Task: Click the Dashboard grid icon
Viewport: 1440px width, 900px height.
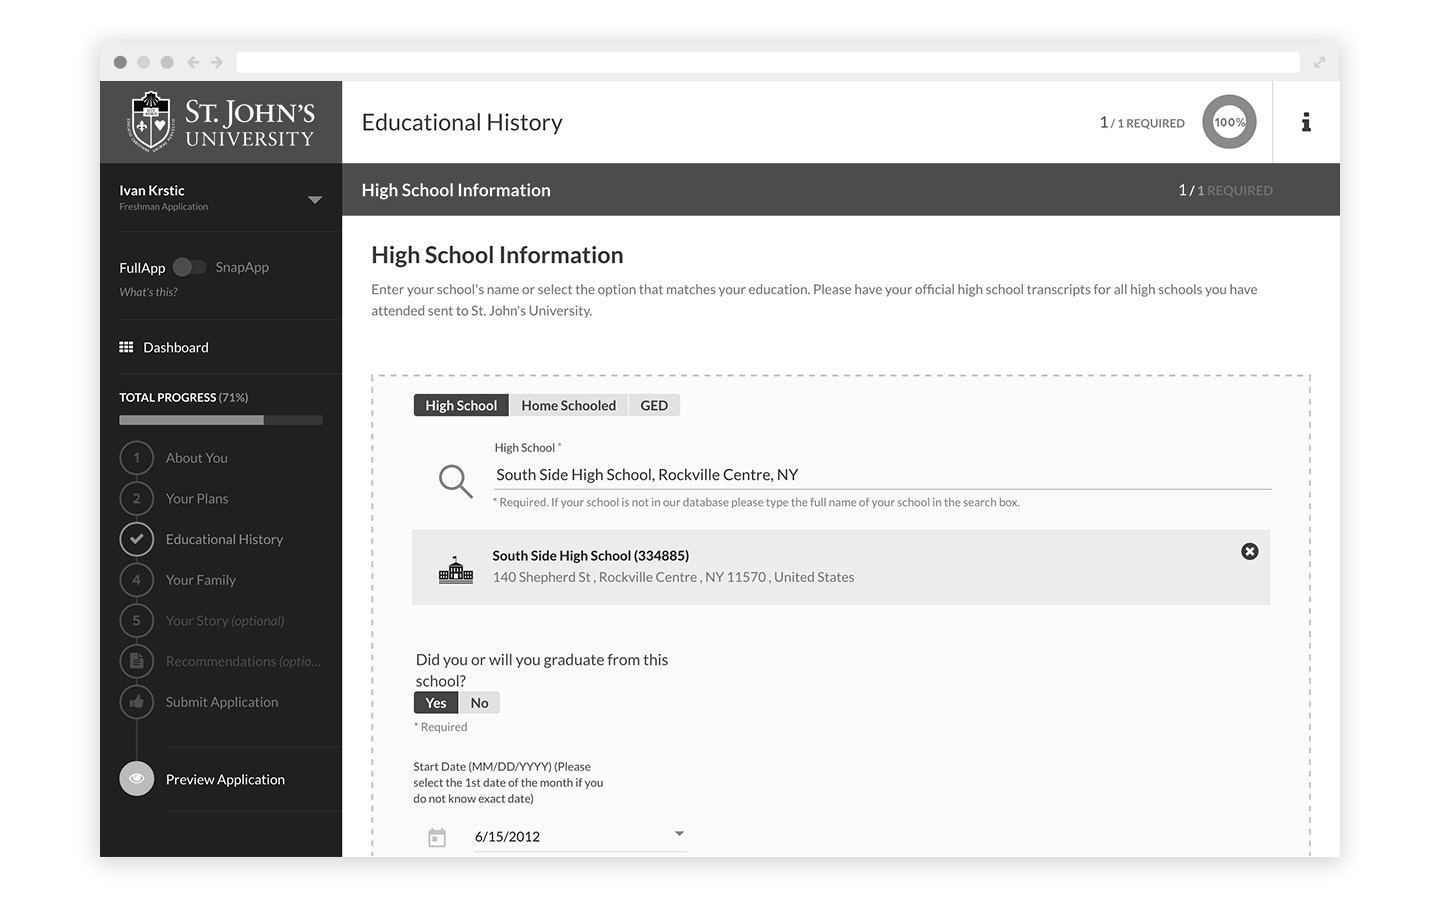Action: point(126,347)
